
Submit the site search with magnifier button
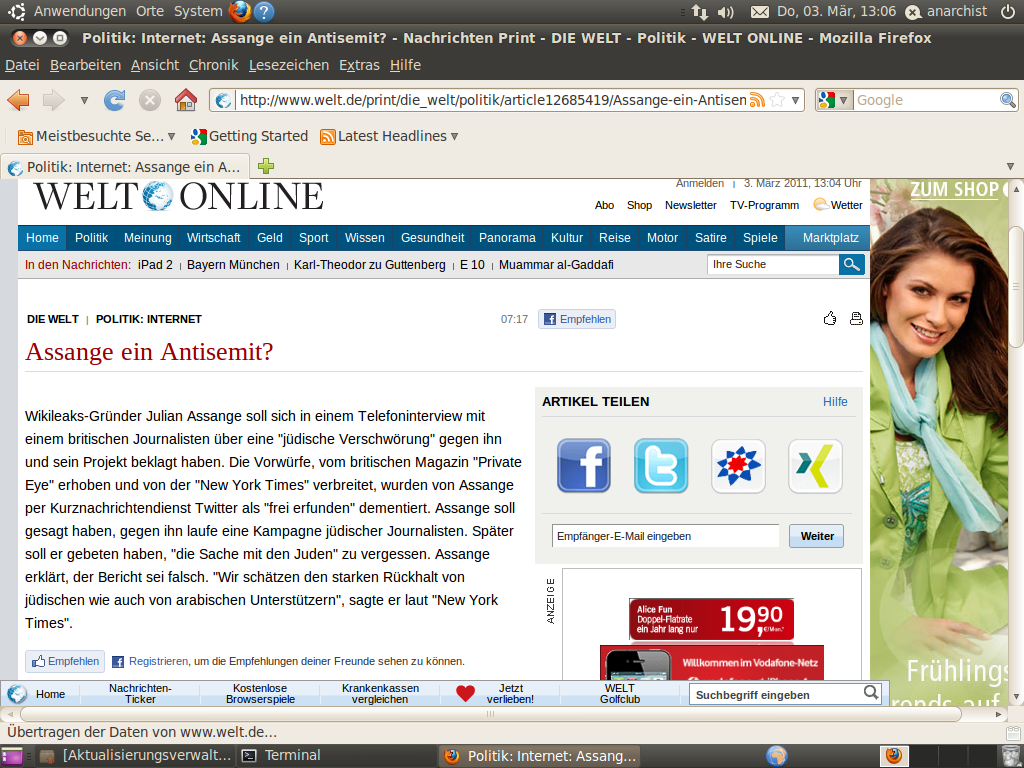tap(852, 264)
